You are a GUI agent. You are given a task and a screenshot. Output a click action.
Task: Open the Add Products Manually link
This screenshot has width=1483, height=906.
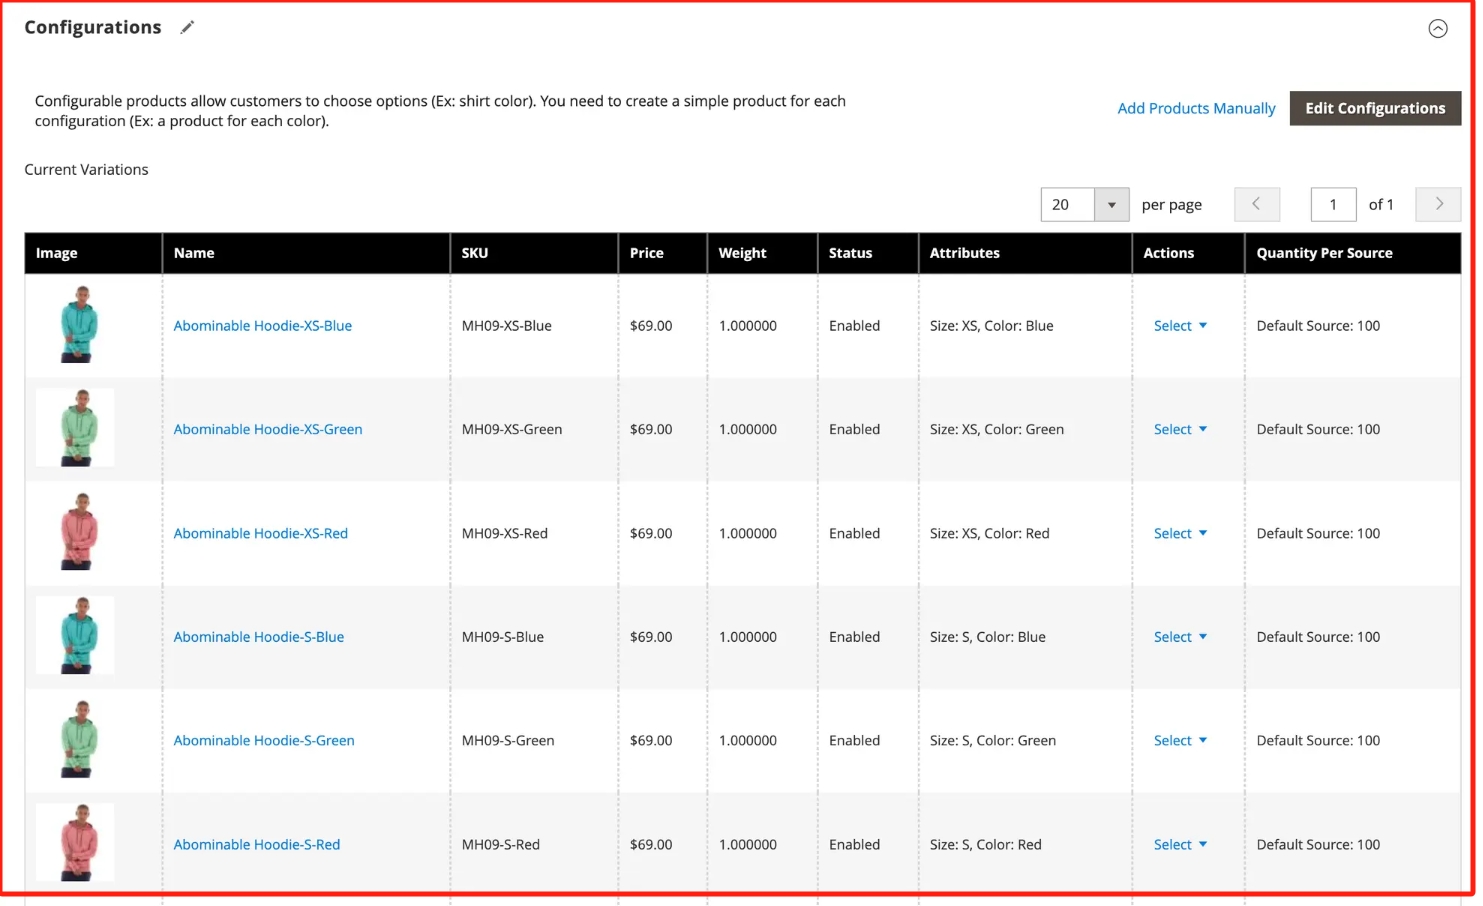click(1195, 108)
